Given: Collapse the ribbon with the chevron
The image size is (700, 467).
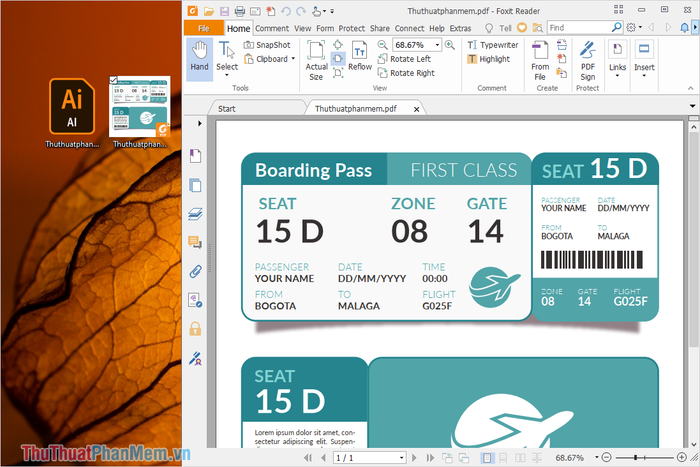Looking at the screenshot, I should pyautogui.click(x=691, y=88).
